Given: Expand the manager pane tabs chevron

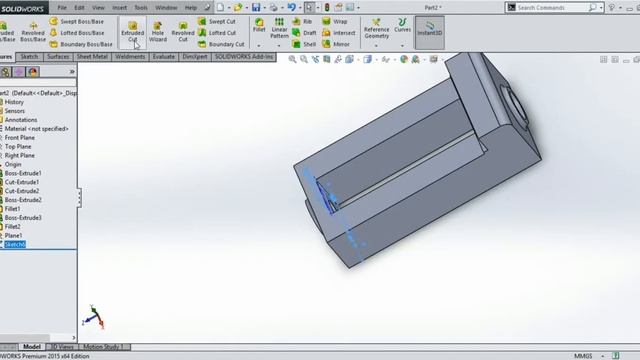Looking at the screenshot, I should click(x=72, y=72).
